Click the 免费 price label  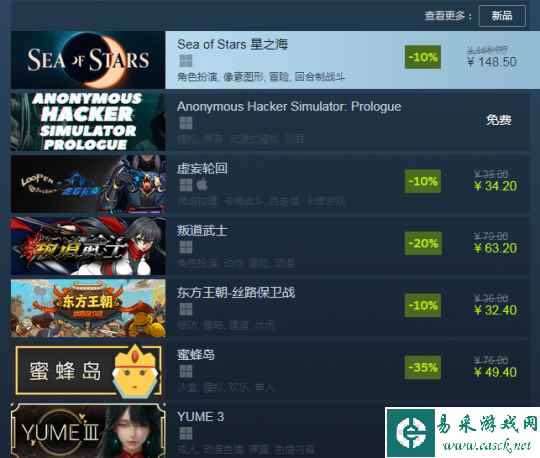(x=499, y=120)
